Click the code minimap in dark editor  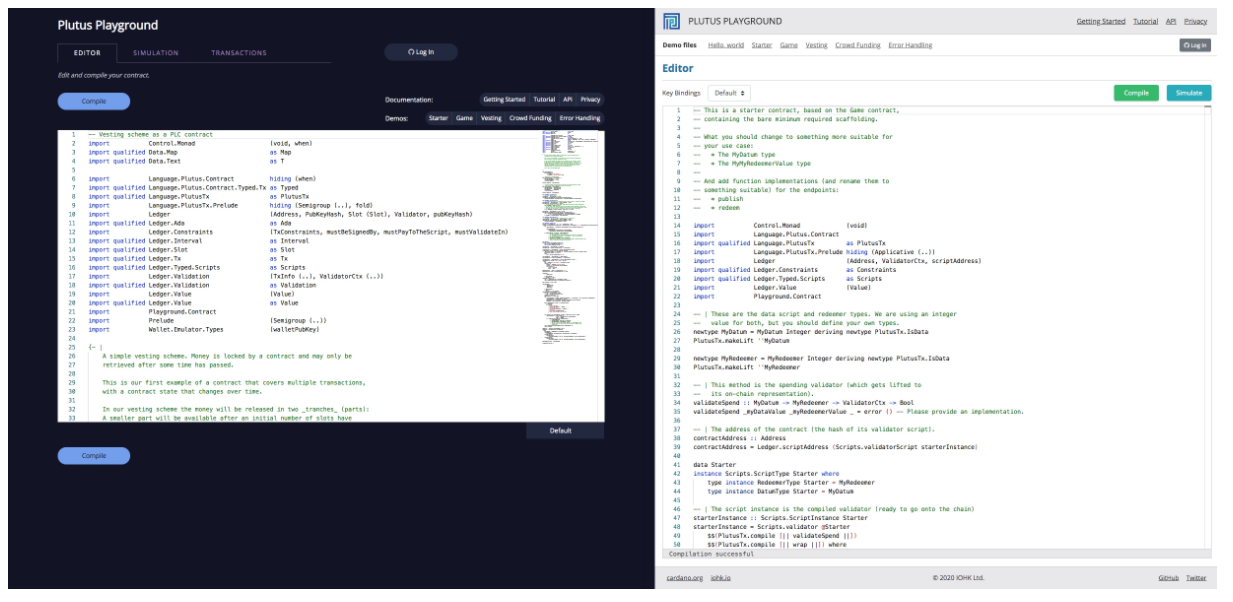click(573, 200)
